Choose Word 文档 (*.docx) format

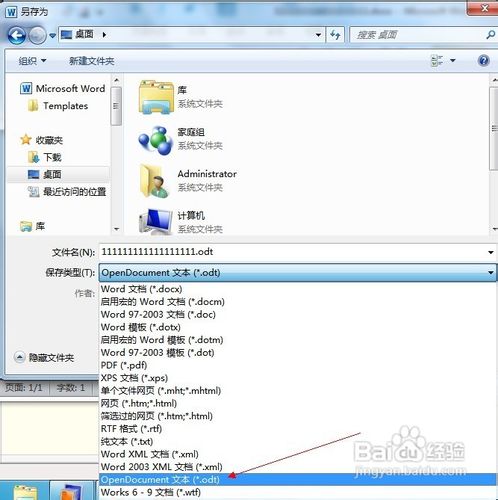(x=297, y=289)
